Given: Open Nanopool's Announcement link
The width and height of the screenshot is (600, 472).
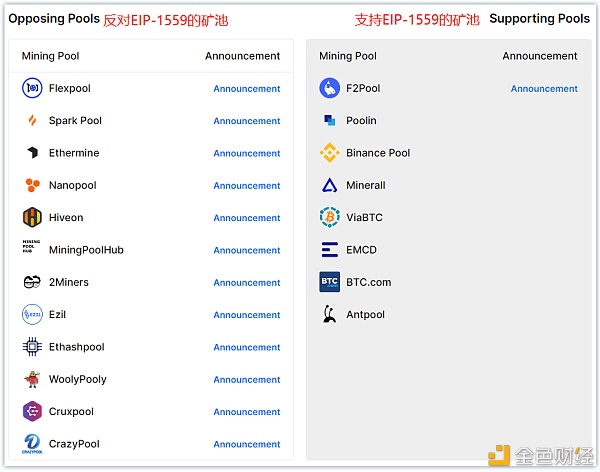Looking at the screenshot, I should [x=247, y=185].
